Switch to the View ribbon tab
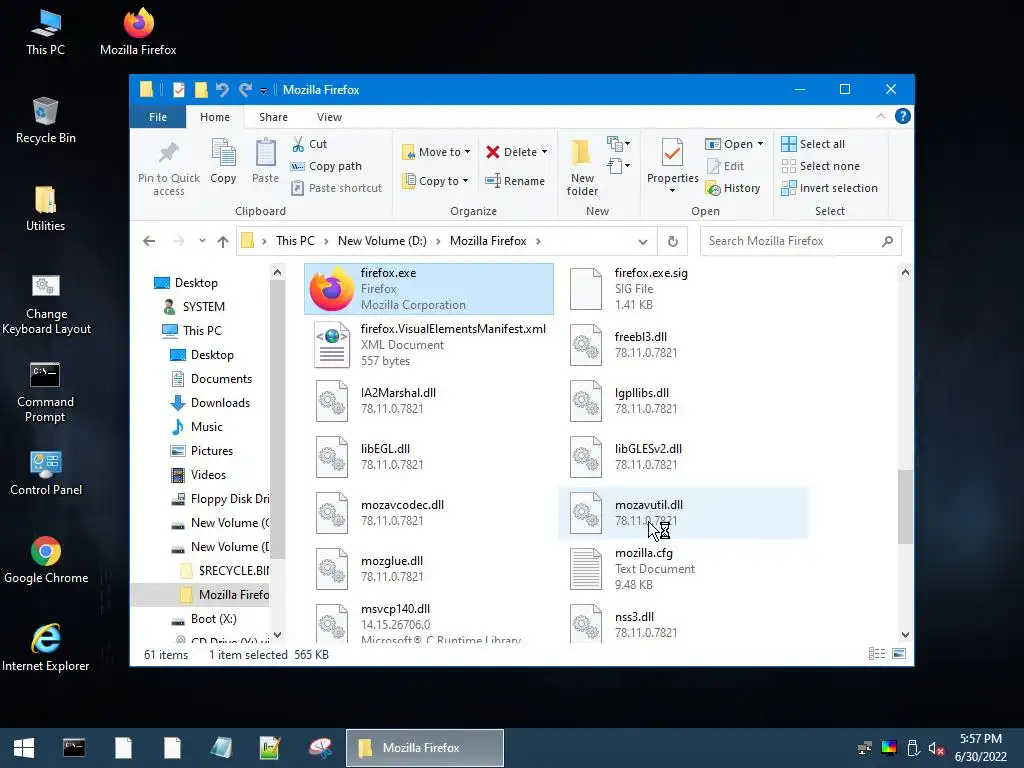The image size is (1024, 768). click(x=329, y=117)
